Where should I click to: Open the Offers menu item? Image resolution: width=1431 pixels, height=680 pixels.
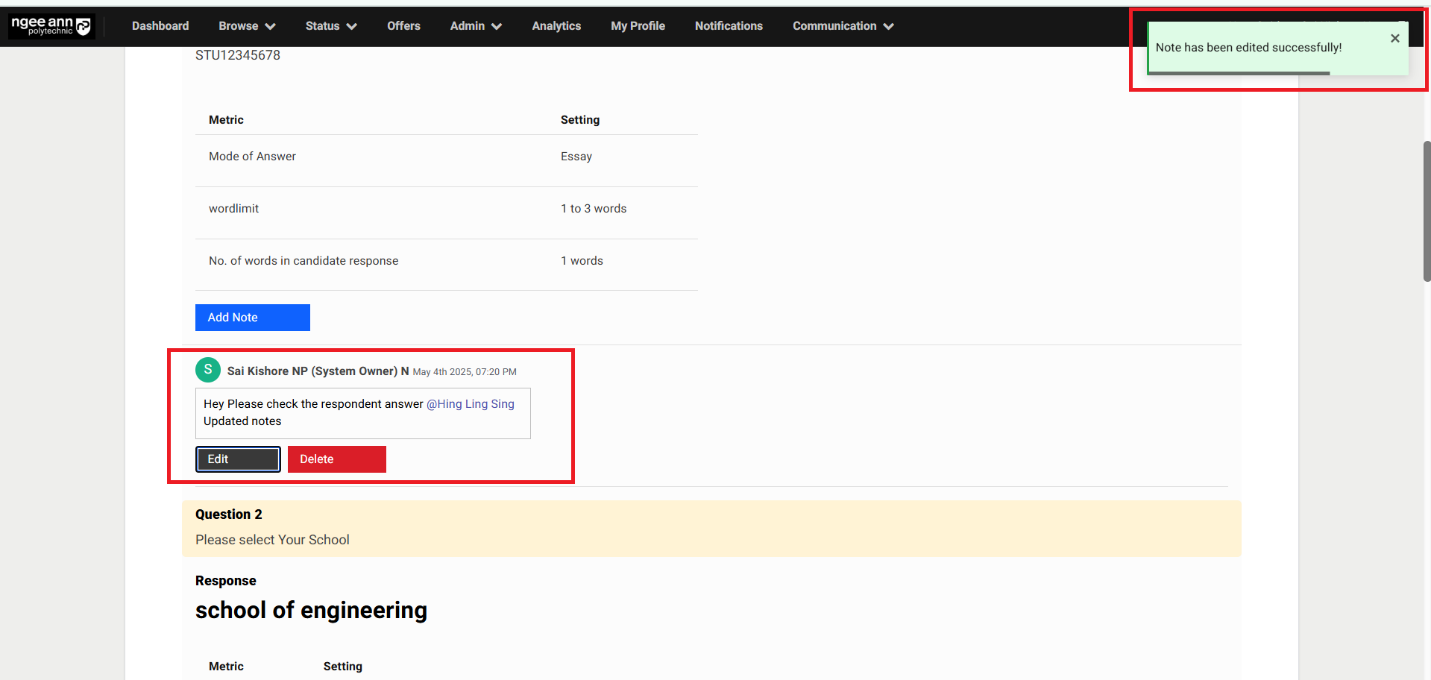pos(404,26)
